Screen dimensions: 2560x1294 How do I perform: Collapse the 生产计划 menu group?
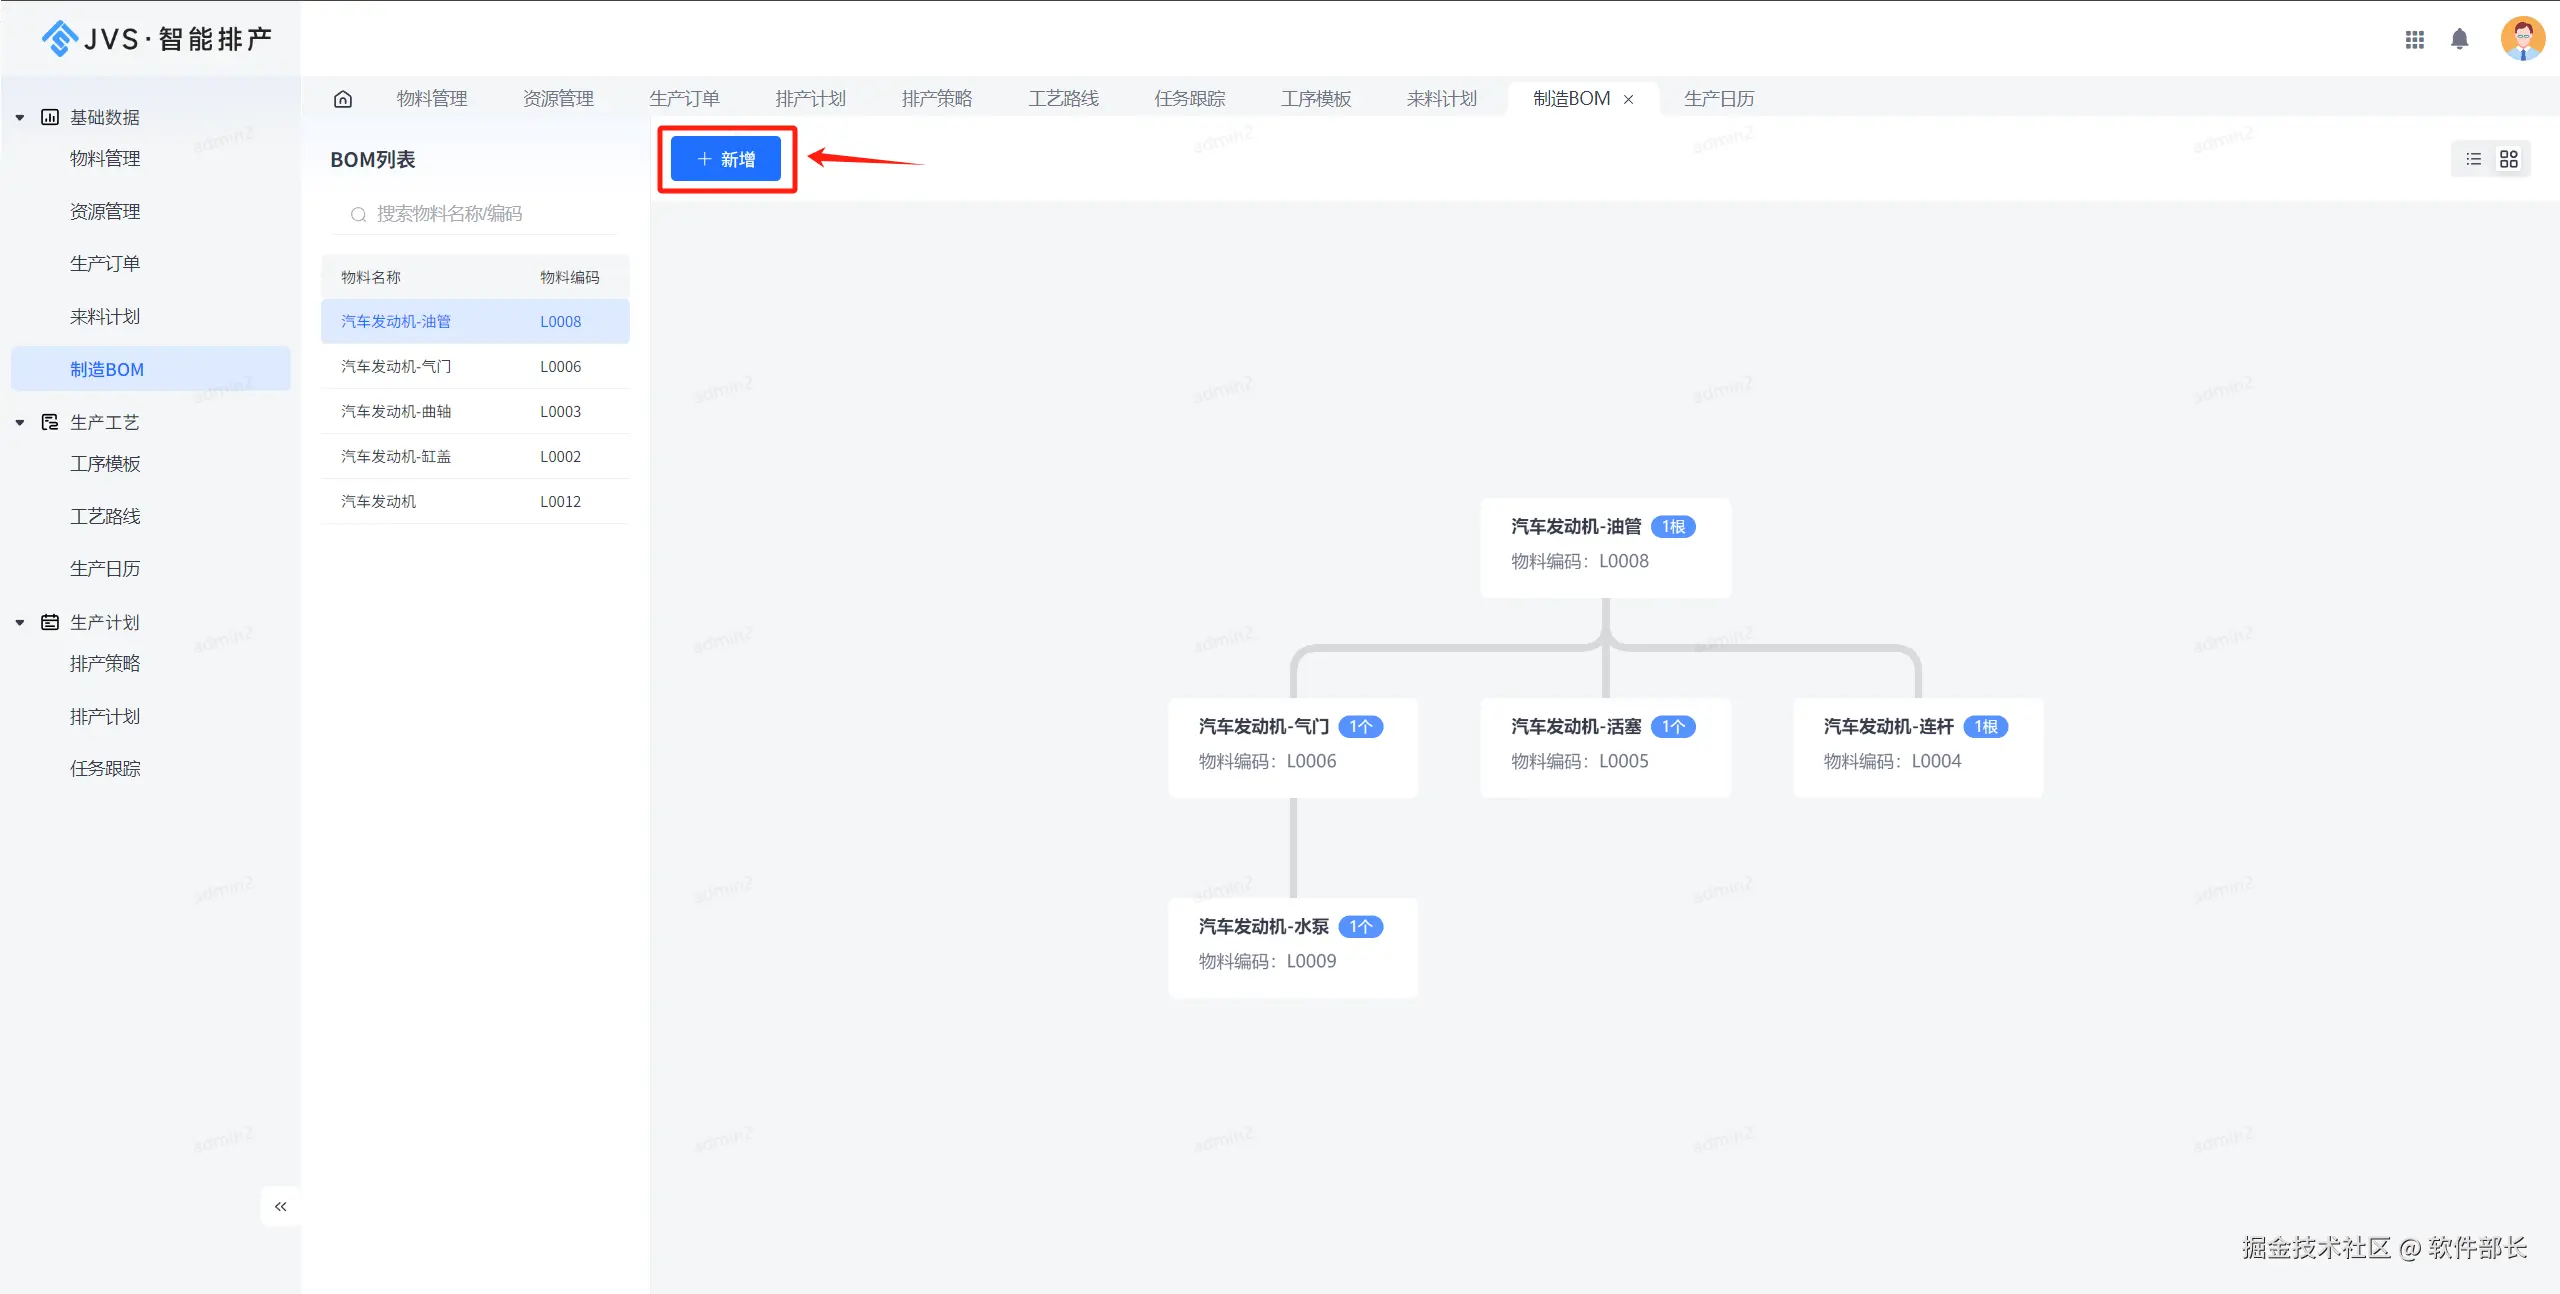click(x=20, y=622)
